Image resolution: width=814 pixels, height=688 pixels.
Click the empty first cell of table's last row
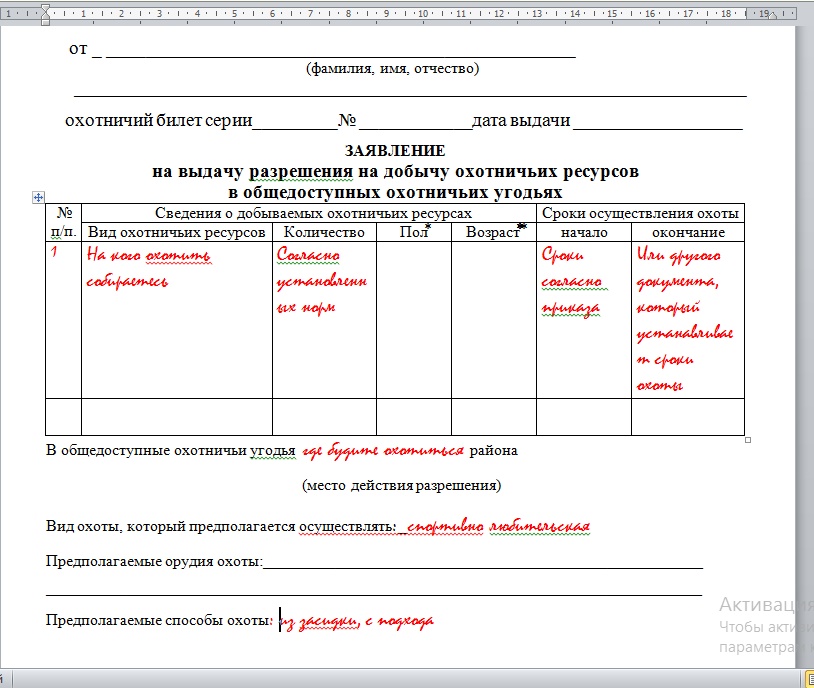[63, 416]
